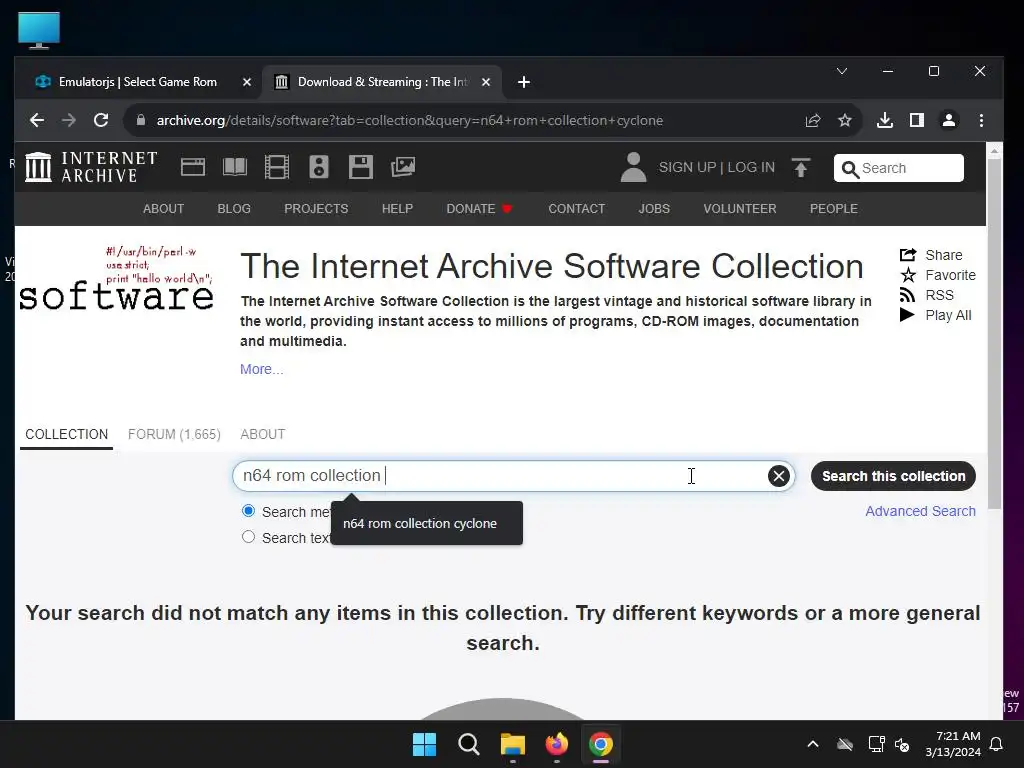Open BLOG menu item

(234, 209)
